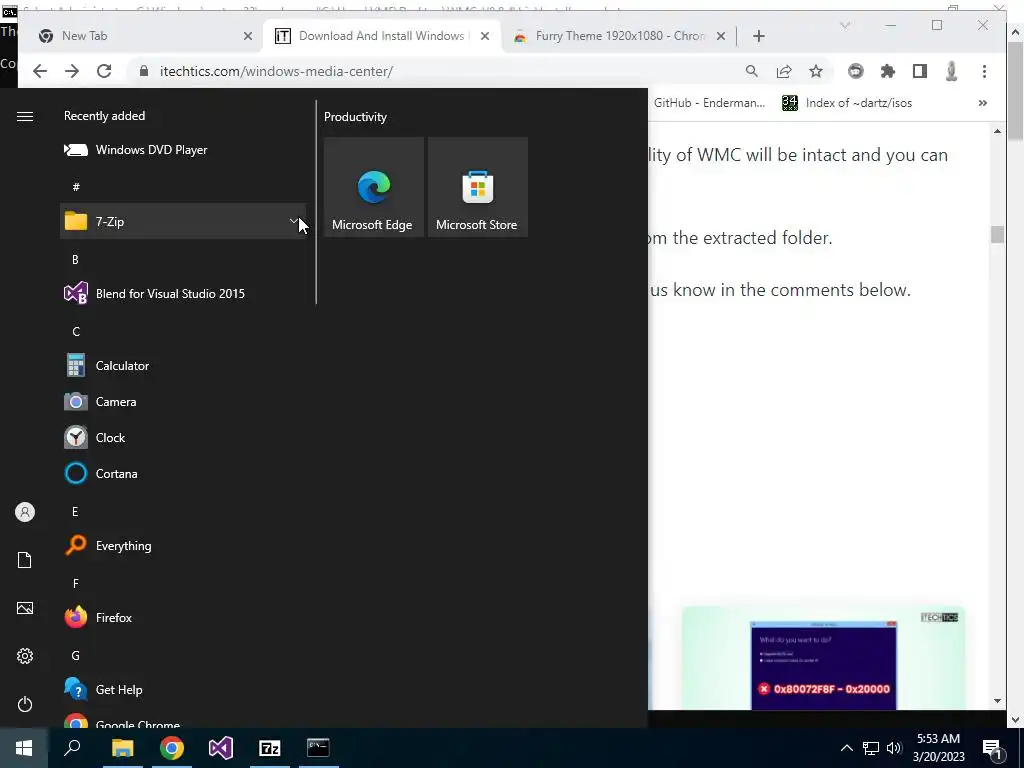Jump to letter C apps header

click(76, 331)
